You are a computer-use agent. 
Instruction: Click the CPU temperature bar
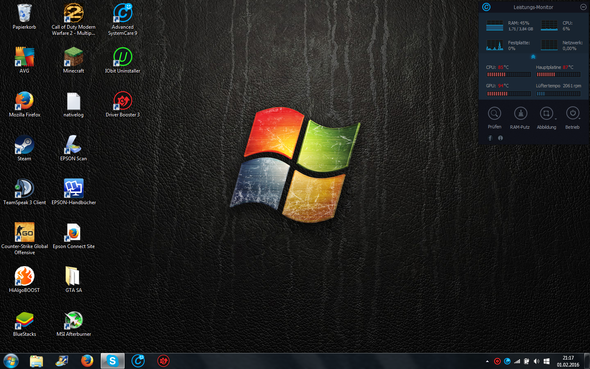(508, 74)
